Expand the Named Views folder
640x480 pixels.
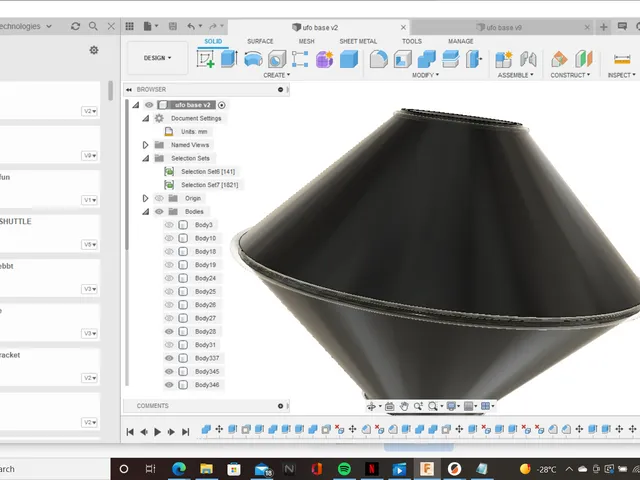pyautogui.click(x=145, y=145)
